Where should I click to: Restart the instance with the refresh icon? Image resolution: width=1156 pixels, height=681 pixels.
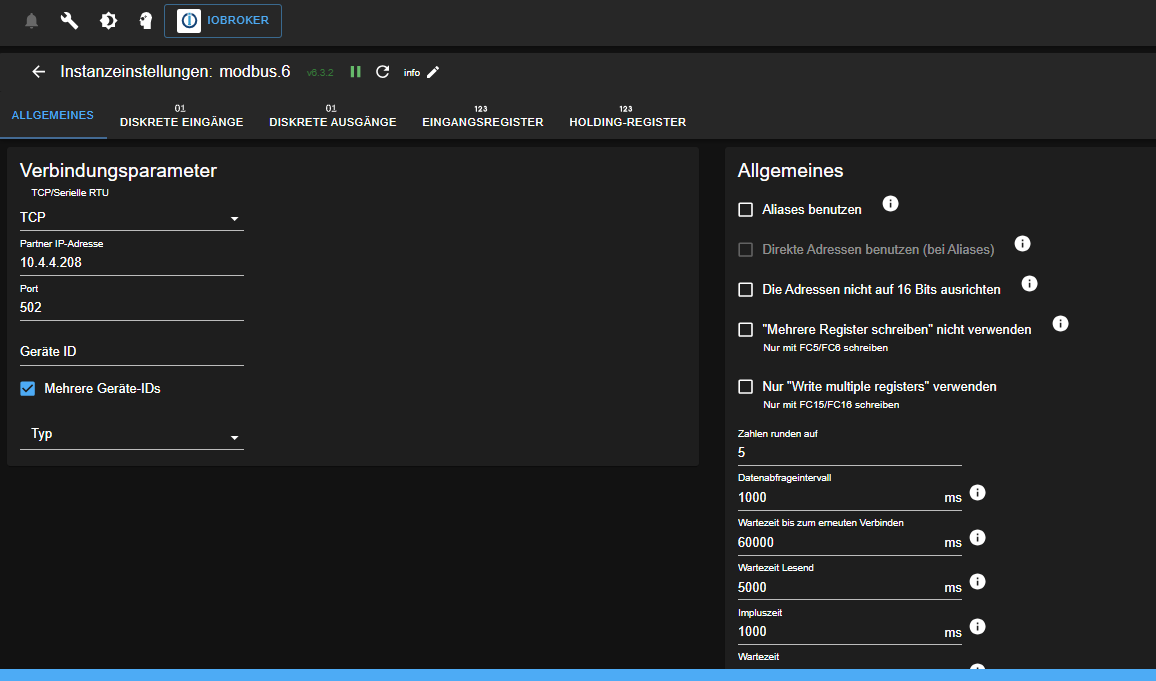(382, 72)
